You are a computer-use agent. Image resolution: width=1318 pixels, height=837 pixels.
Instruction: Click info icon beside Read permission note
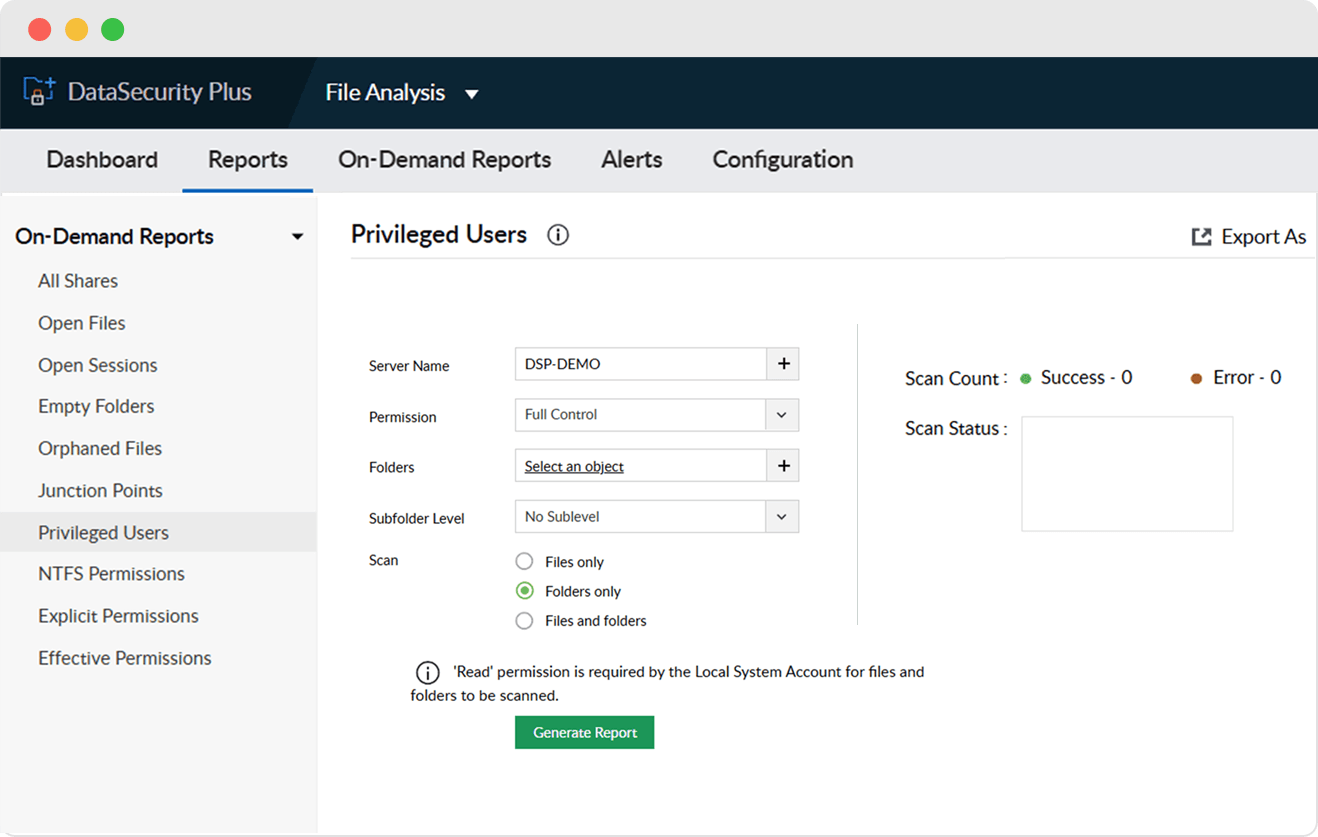point(427,672)
